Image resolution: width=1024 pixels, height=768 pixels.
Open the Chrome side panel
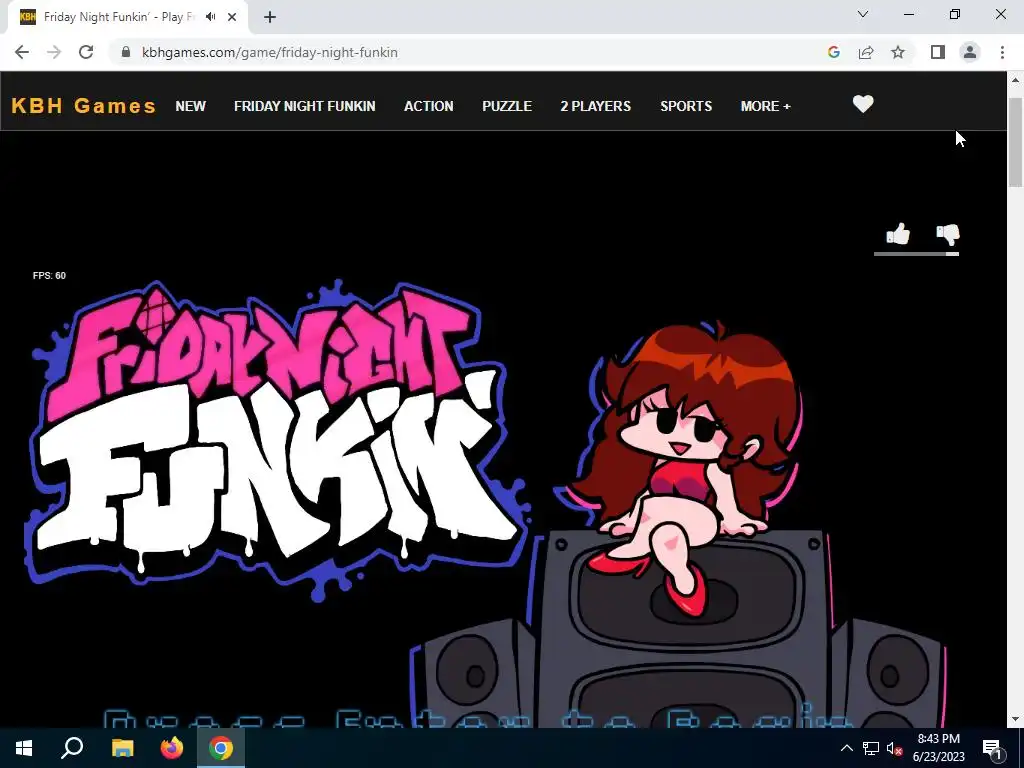938,52
